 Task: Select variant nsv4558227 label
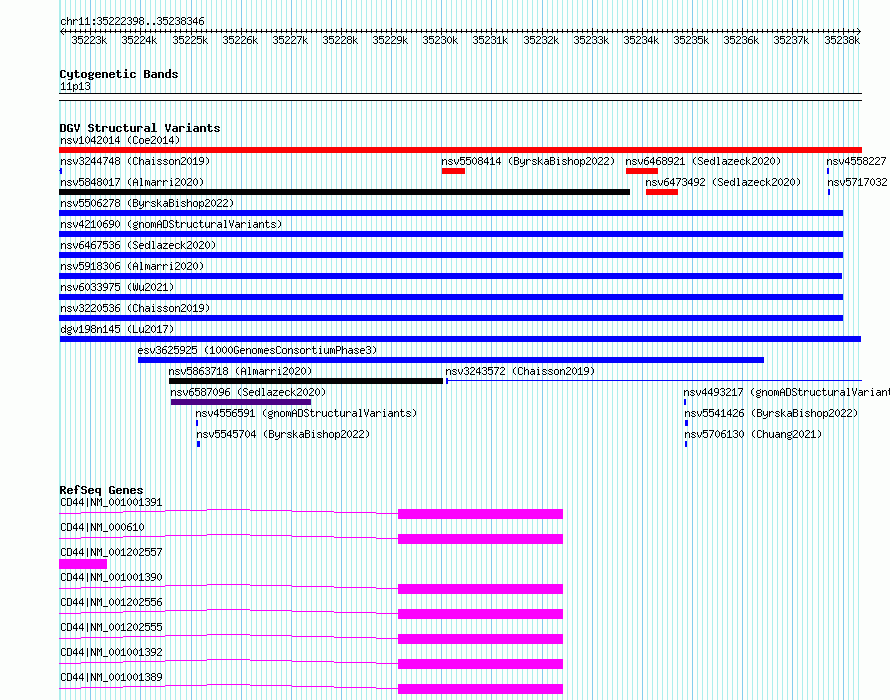(856, 161)
